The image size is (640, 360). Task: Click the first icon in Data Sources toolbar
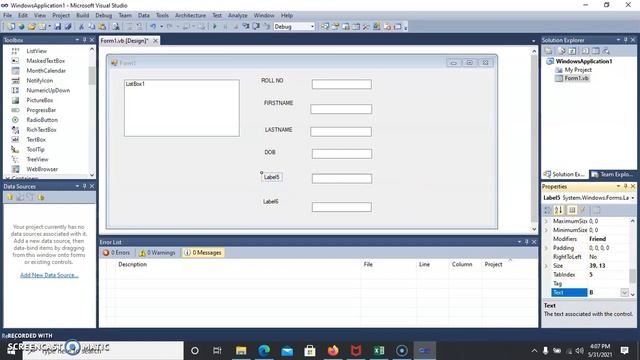point(9,197)
